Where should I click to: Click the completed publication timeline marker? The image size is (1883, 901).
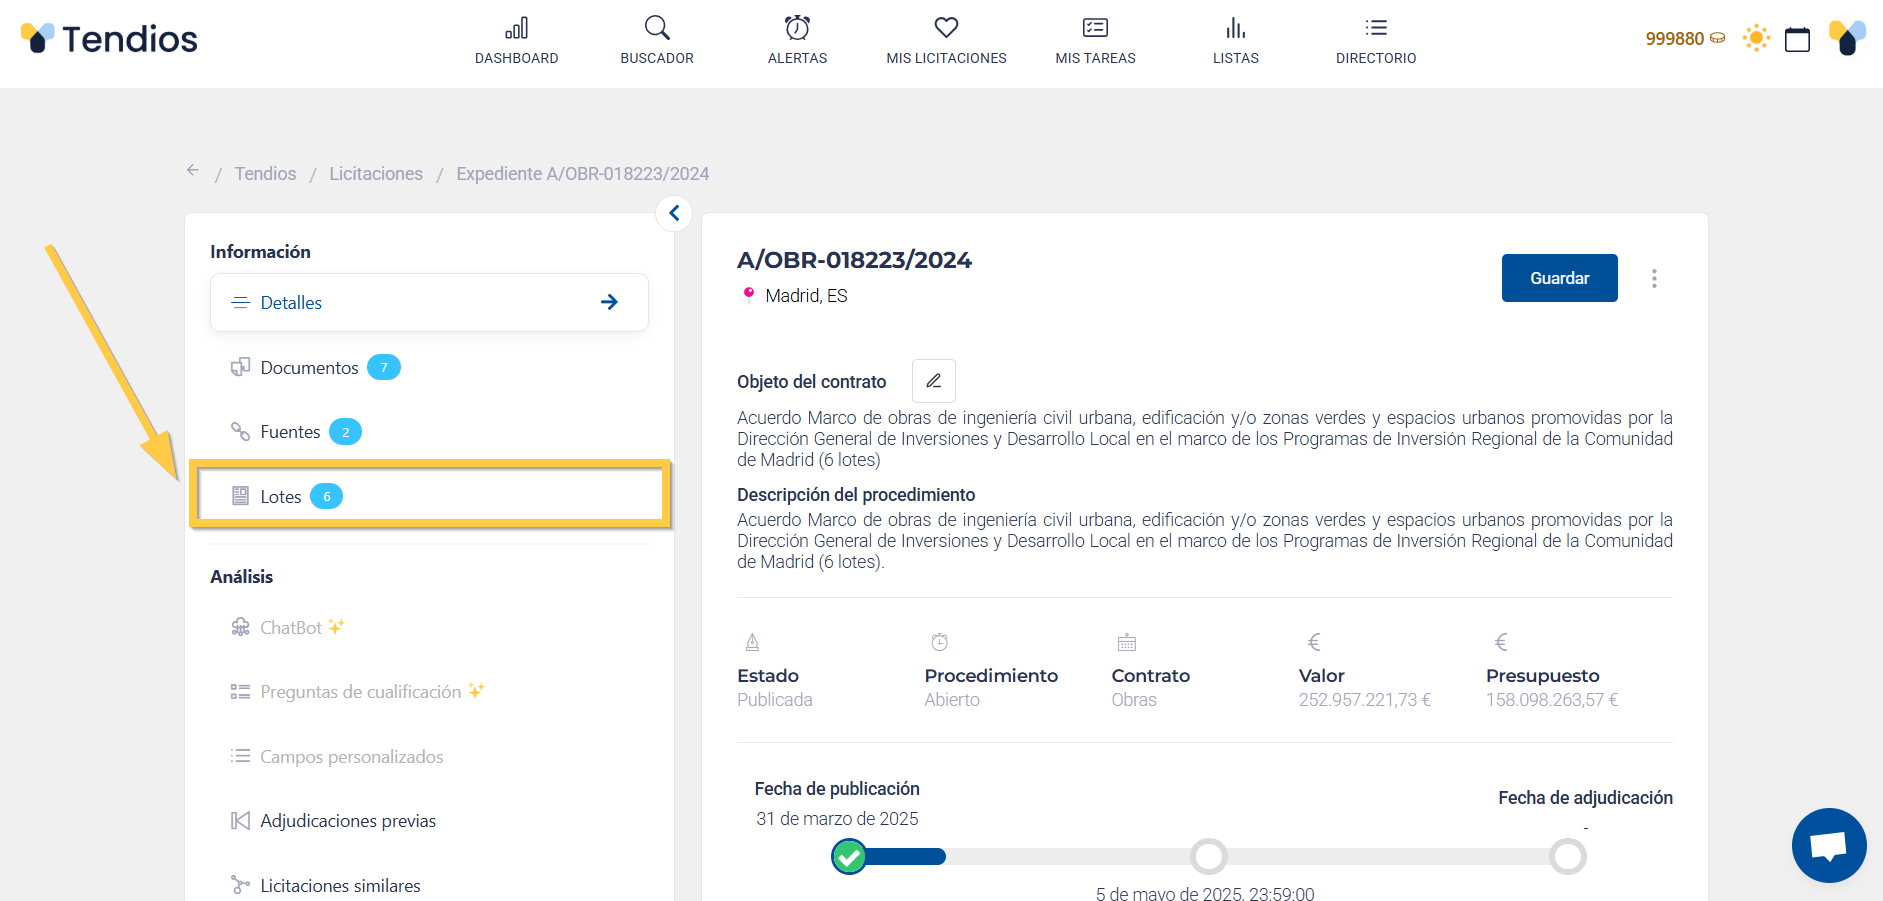(x=849, y=857)
